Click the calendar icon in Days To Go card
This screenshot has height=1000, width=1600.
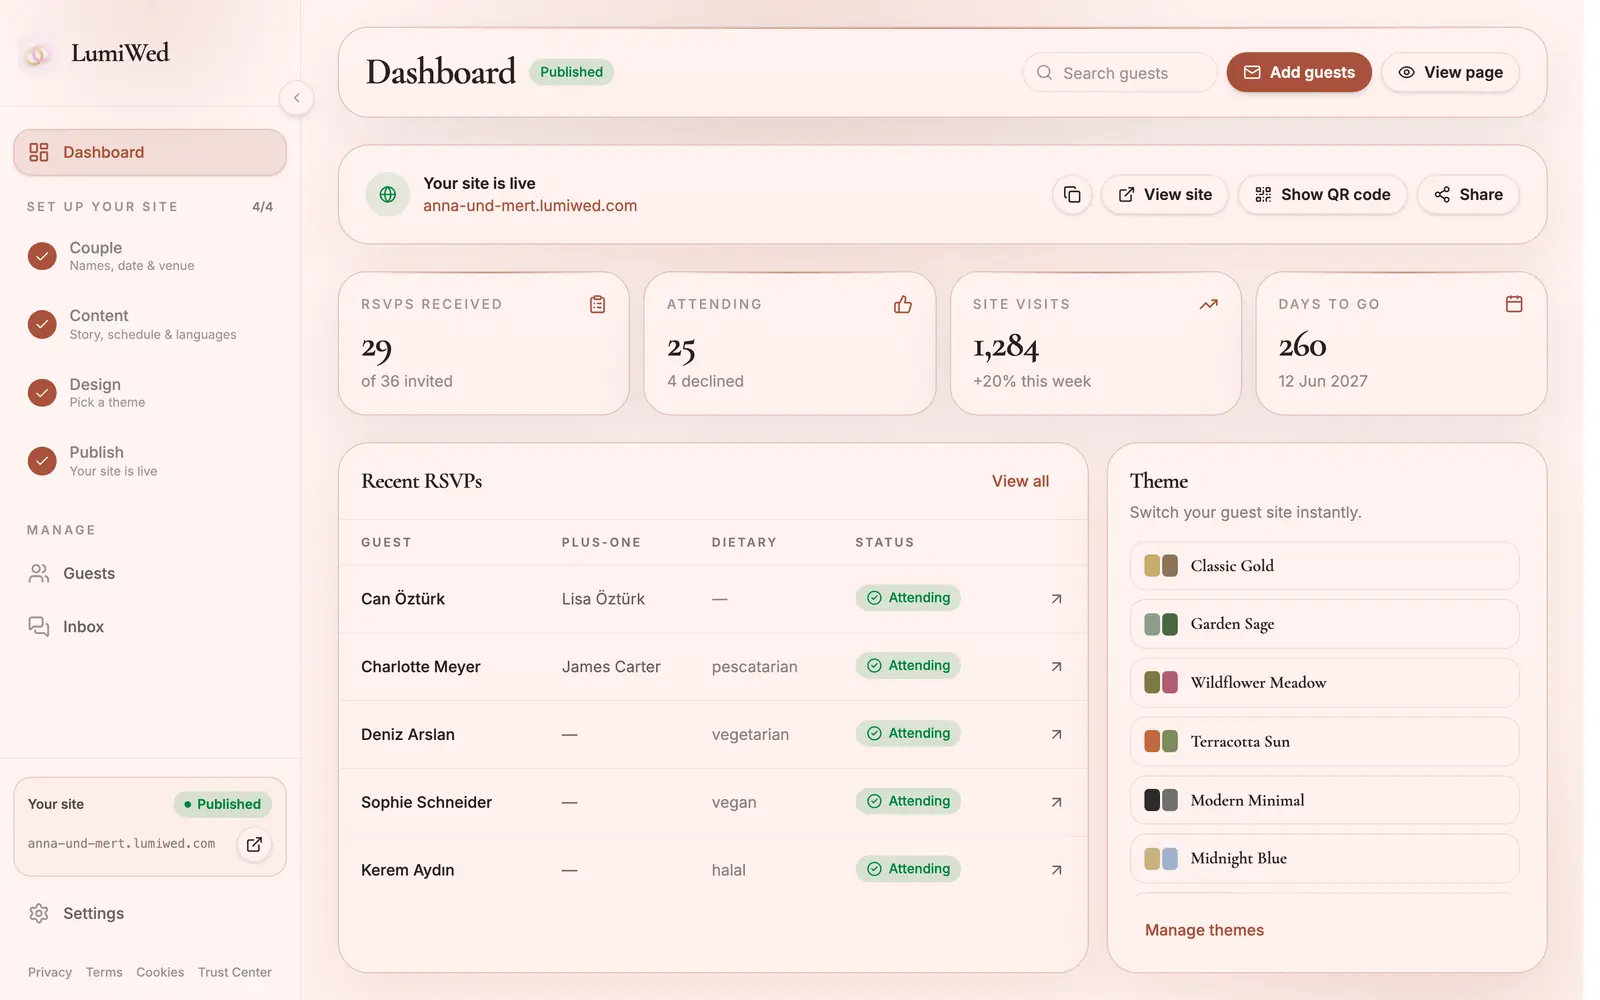click(x=1514, y=304)
